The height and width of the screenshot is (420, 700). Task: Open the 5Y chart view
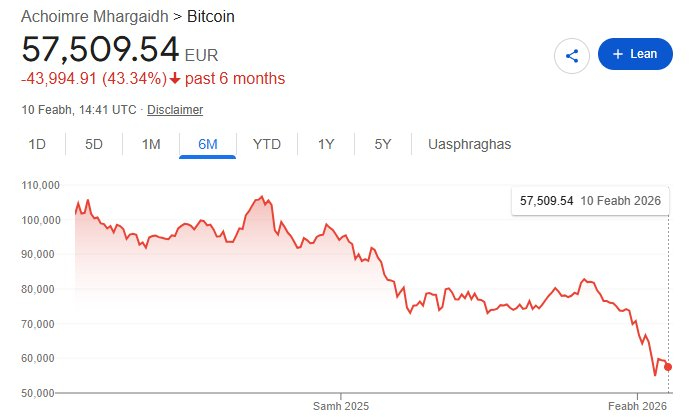pyautogui.click(x=383, y=144)
